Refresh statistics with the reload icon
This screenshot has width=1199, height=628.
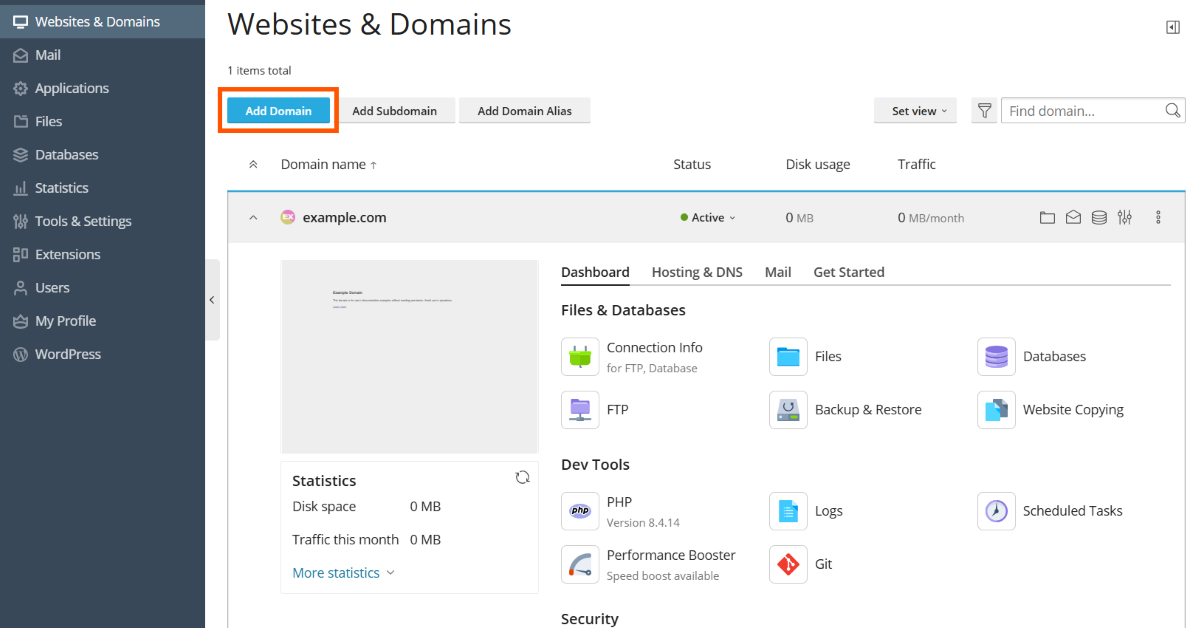click(x=522, y=478)
